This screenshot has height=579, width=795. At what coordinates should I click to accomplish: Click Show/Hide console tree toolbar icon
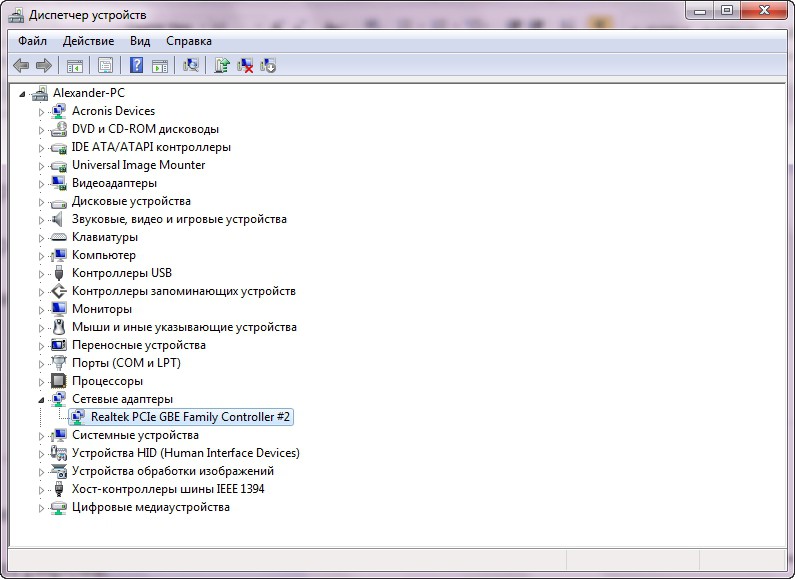tap(74, 66)
